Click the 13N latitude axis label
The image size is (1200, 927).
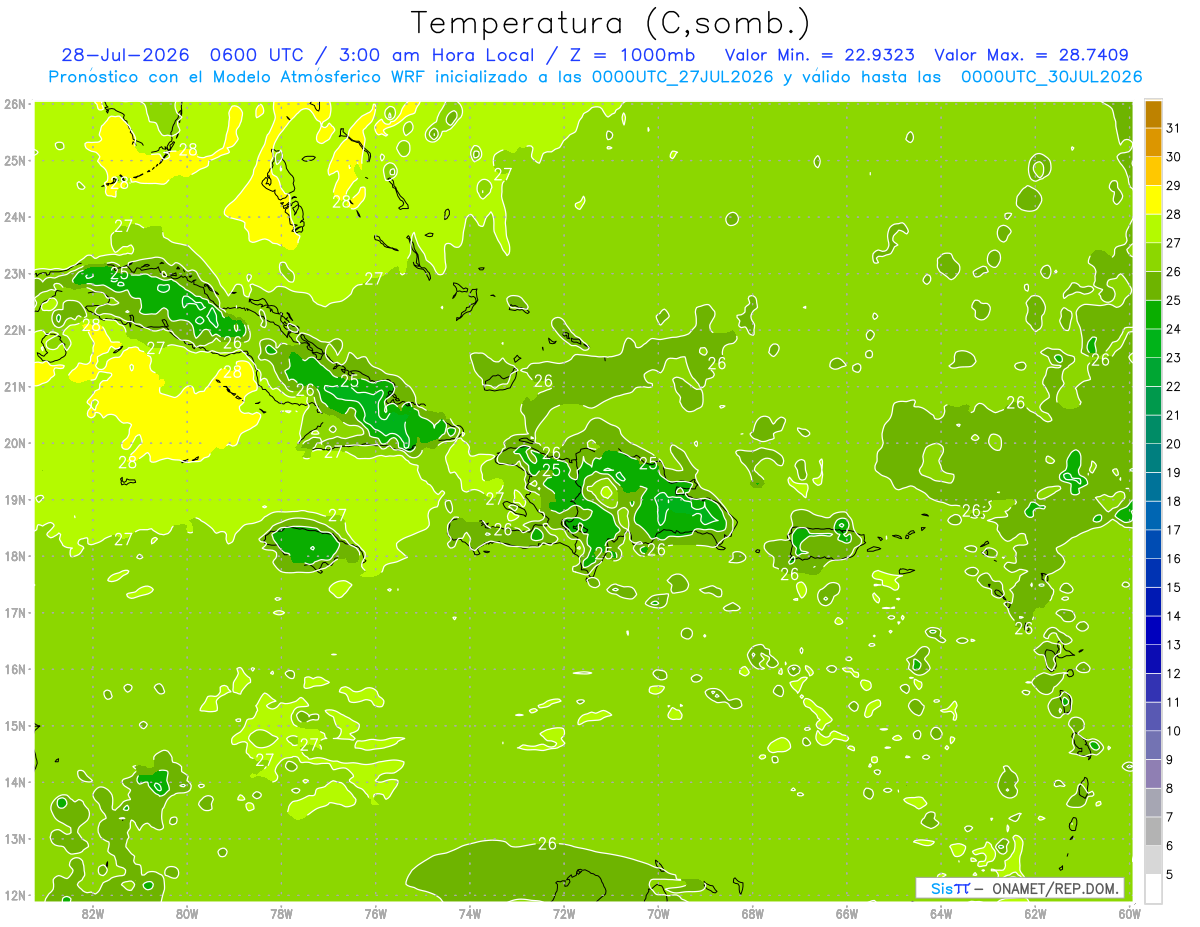click(15, 838)
